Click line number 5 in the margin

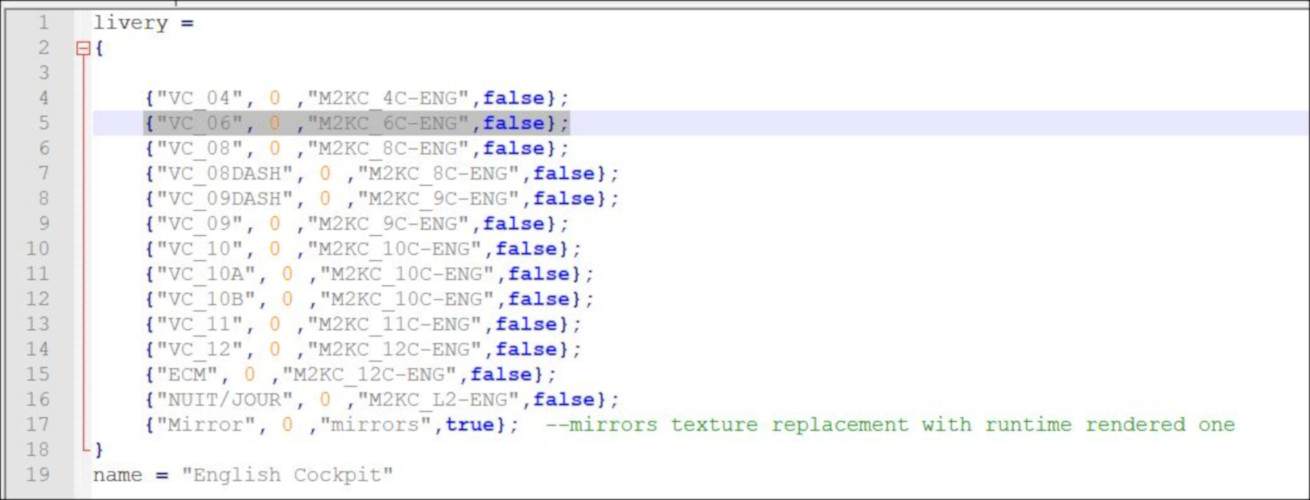pos(43,123)
